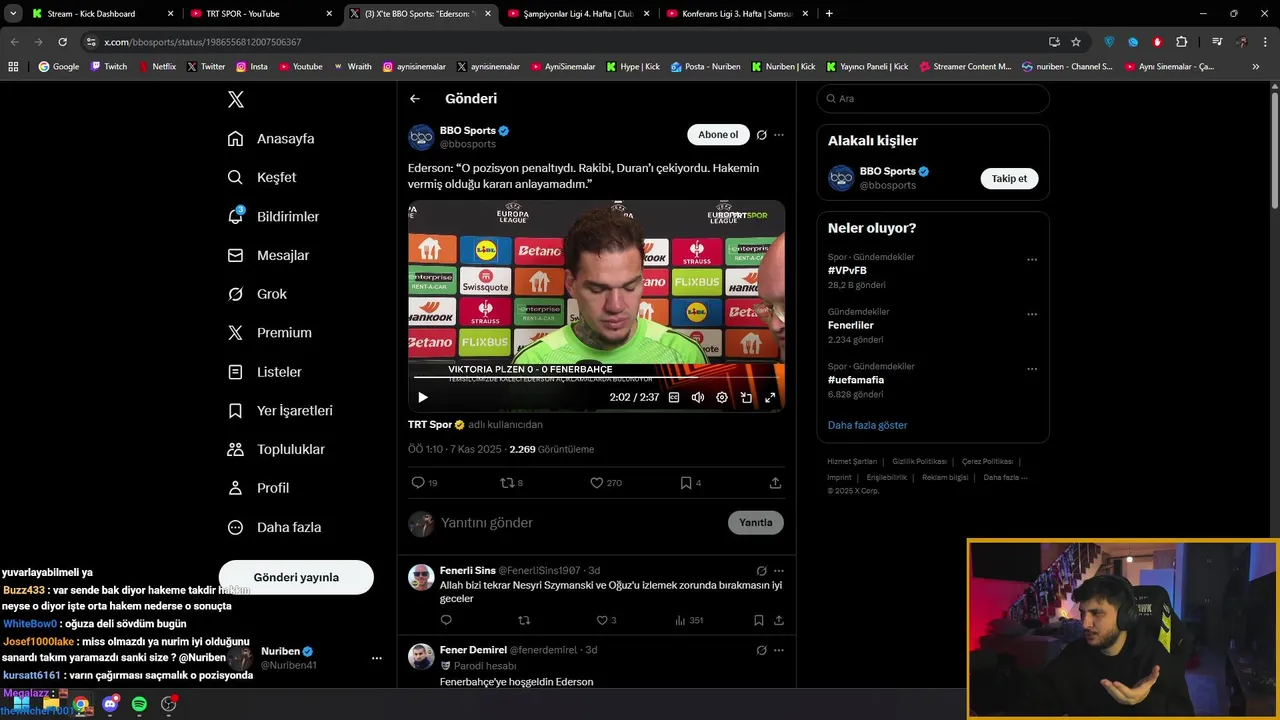Open Mesajlar in the sidebar
This screenshot has height=720, width=1280.
click(268, 255)
